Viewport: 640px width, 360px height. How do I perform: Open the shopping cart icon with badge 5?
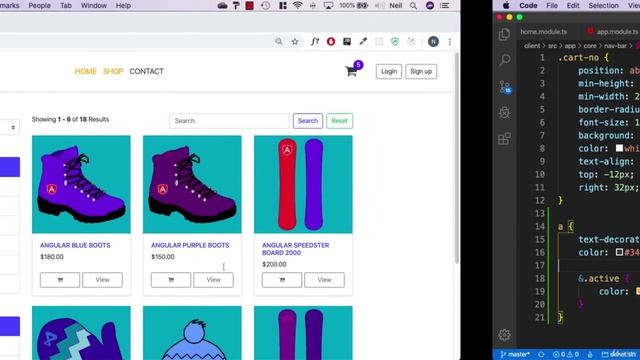352,71
